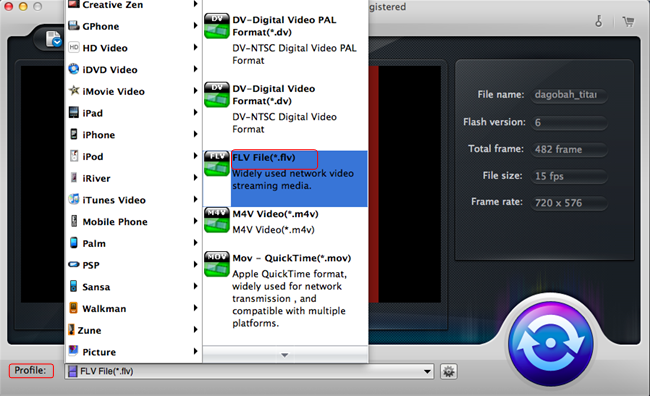The image size is (650, 396).
Task: Click the File name field dagobah_titan
Action: 569,95
